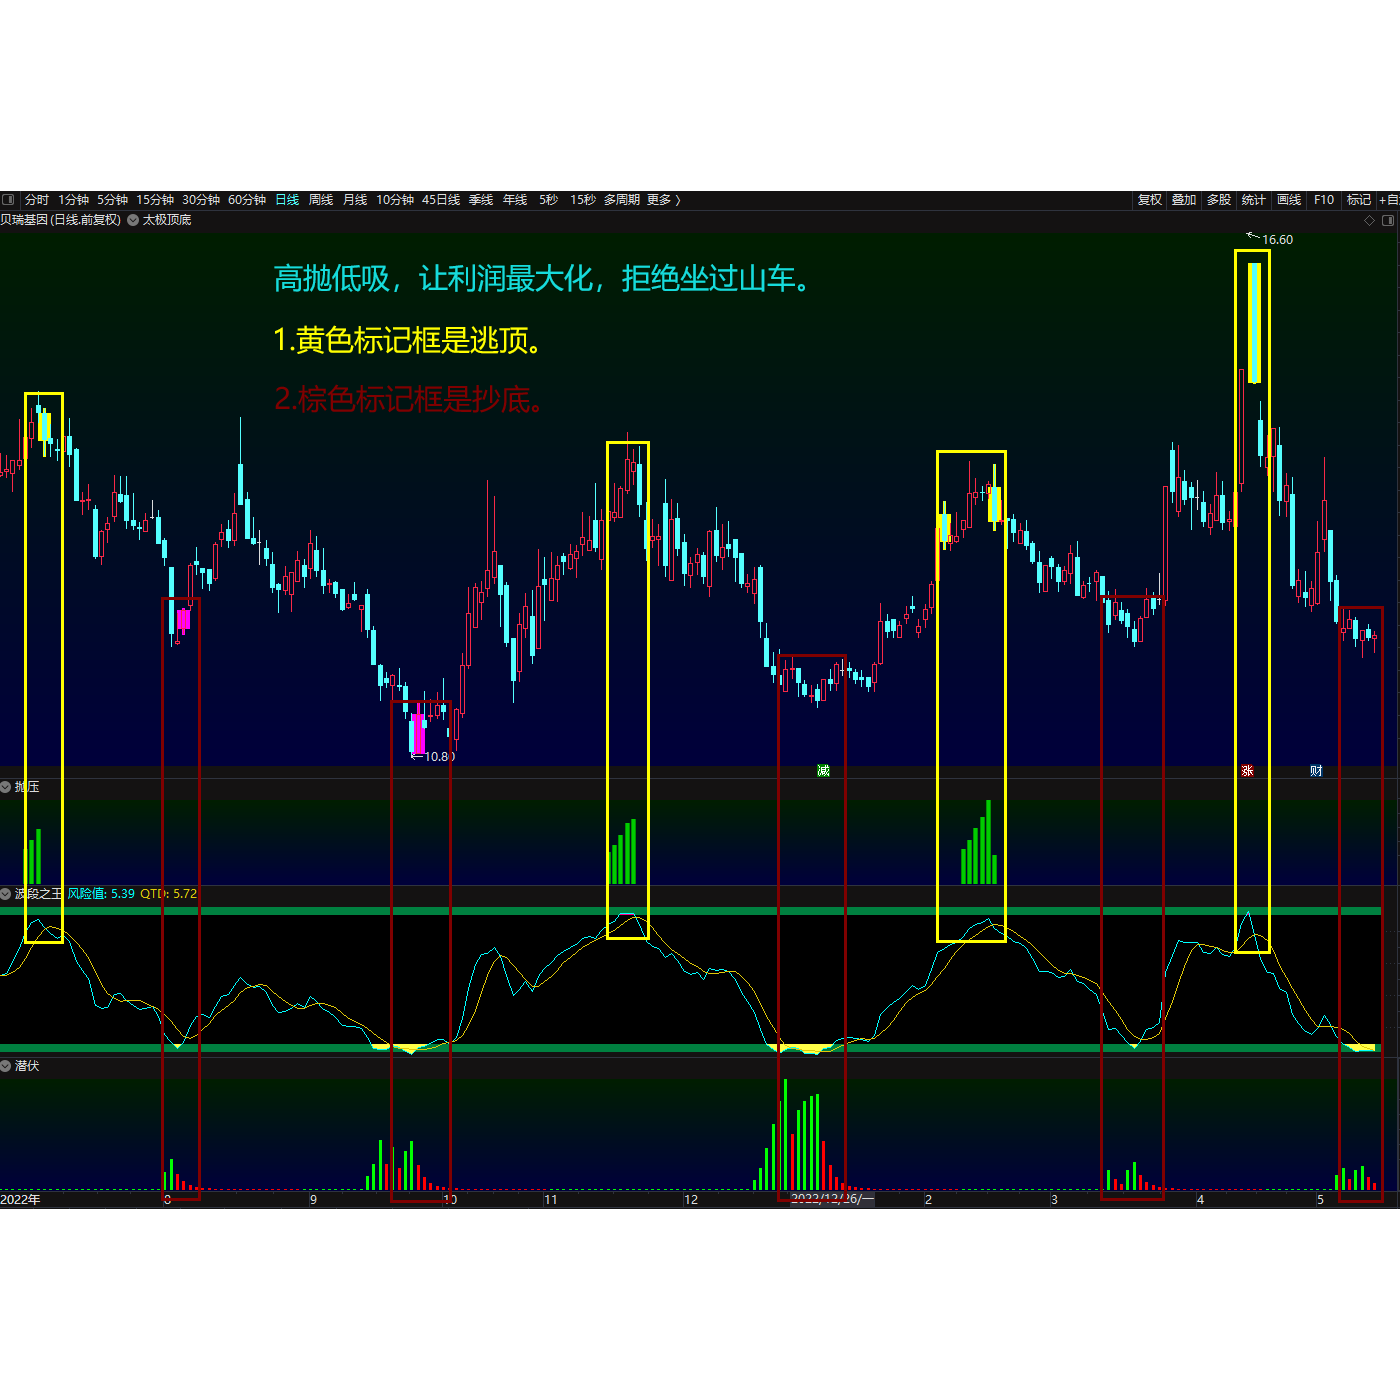The image size is (1400, 1400).
Task: Click month 2 on the time axis
Action: tap(928, 1200)
